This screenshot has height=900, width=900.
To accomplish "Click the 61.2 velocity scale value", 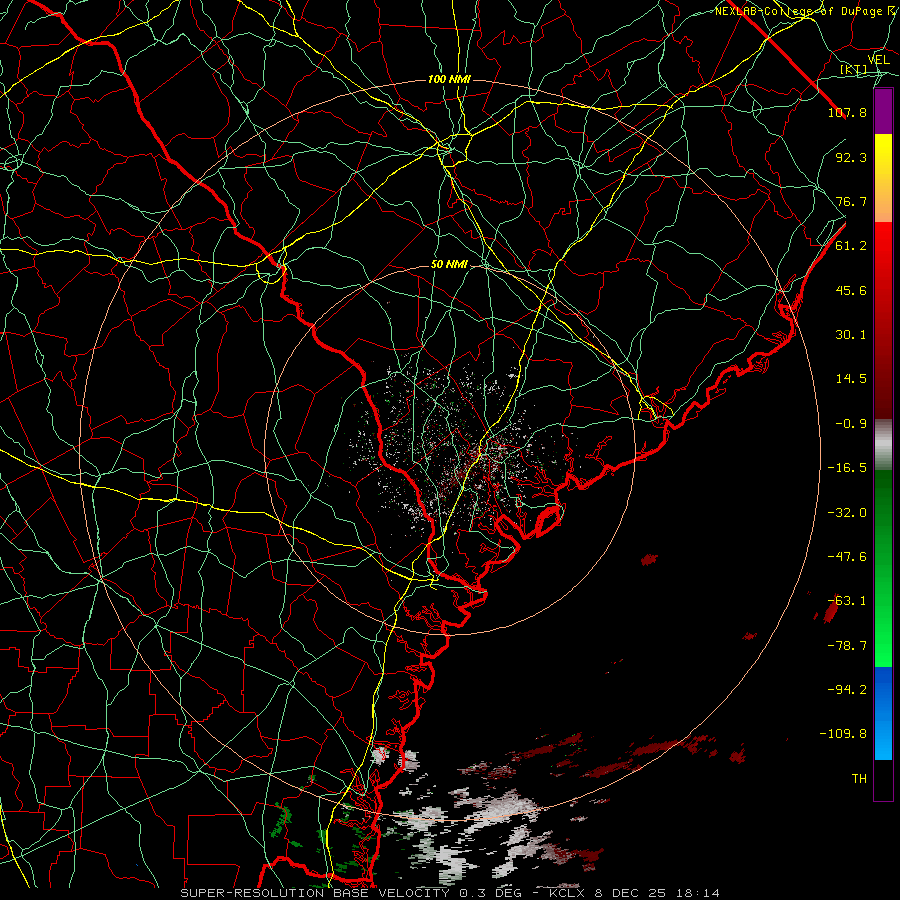I will coord(851,246).
